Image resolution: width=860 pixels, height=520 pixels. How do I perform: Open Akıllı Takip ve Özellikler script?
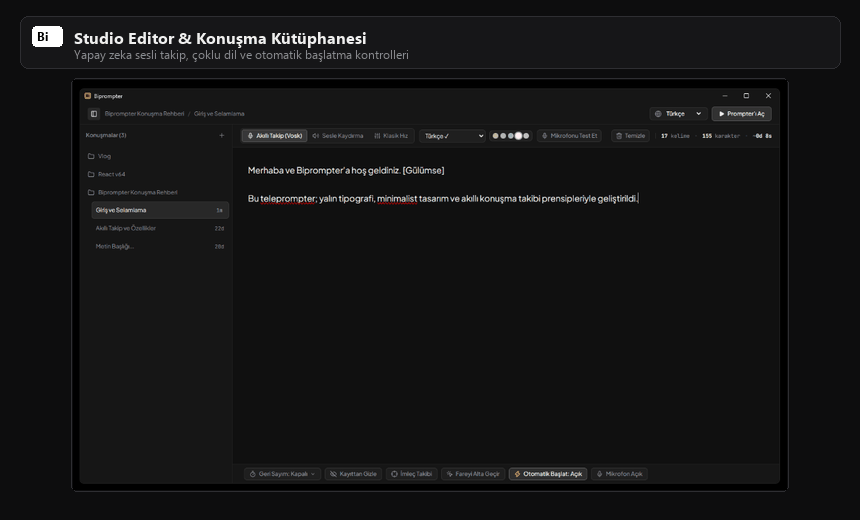point(160,228)
